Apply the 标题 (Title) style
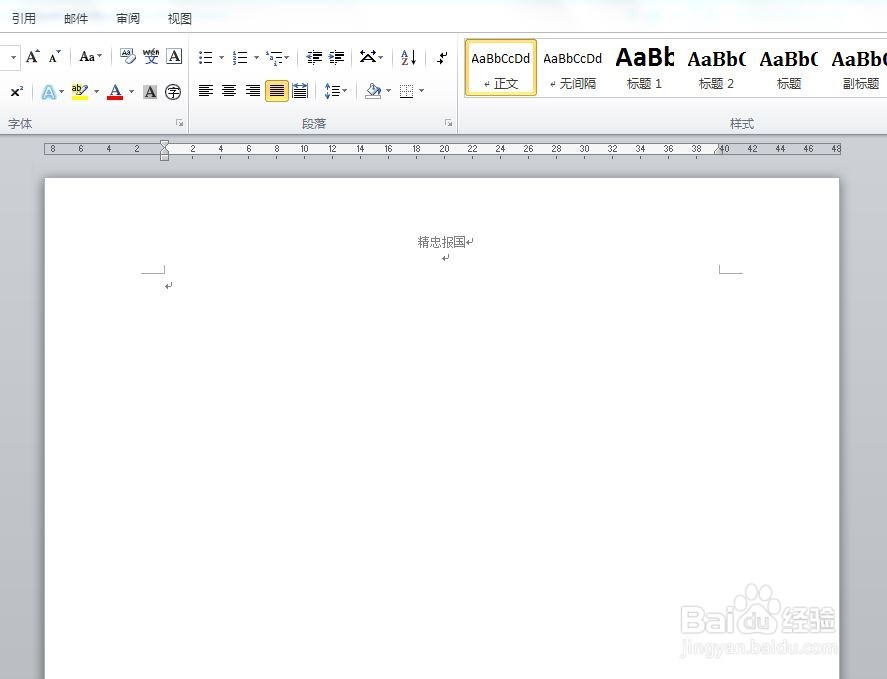This screenshot has height=679, width=887. click(789, 68)
